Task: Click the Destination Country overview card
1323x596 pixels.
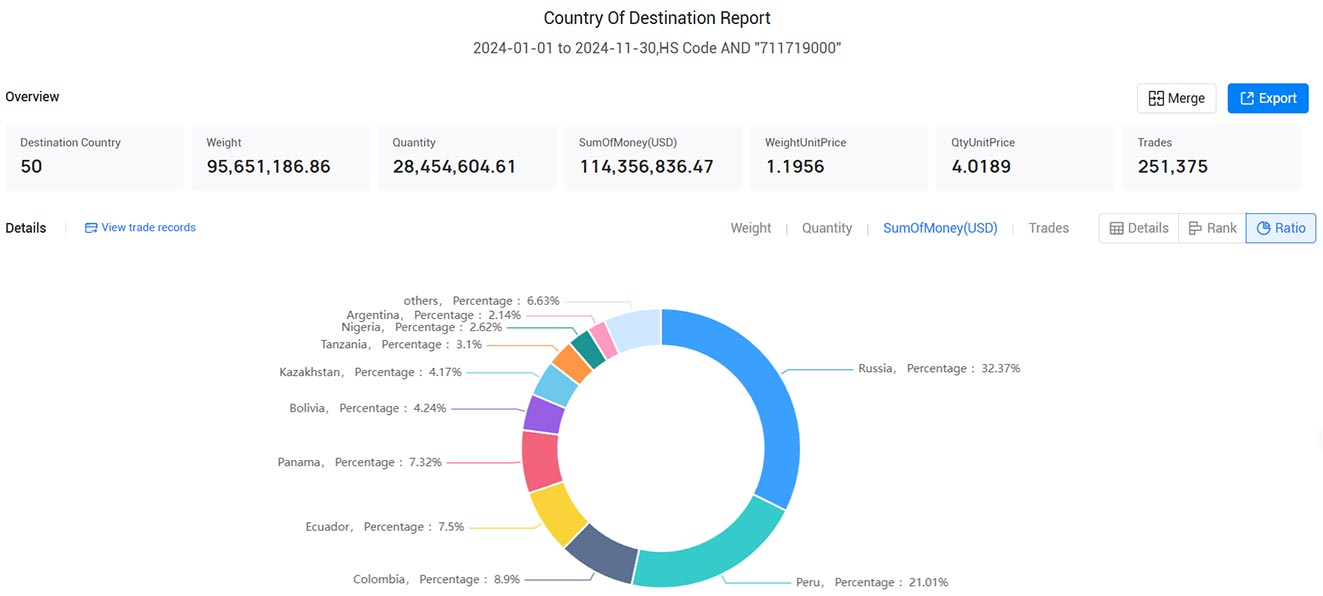Action: tap(94, 157)
